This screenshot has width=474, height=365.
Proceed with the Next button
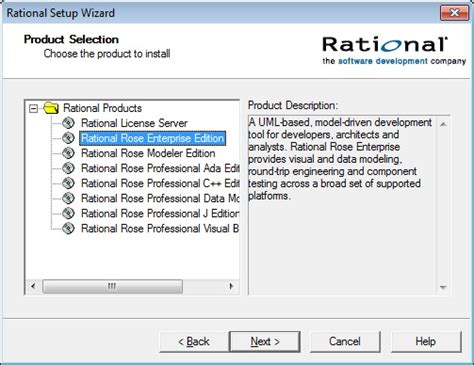(x=265, y=342)
